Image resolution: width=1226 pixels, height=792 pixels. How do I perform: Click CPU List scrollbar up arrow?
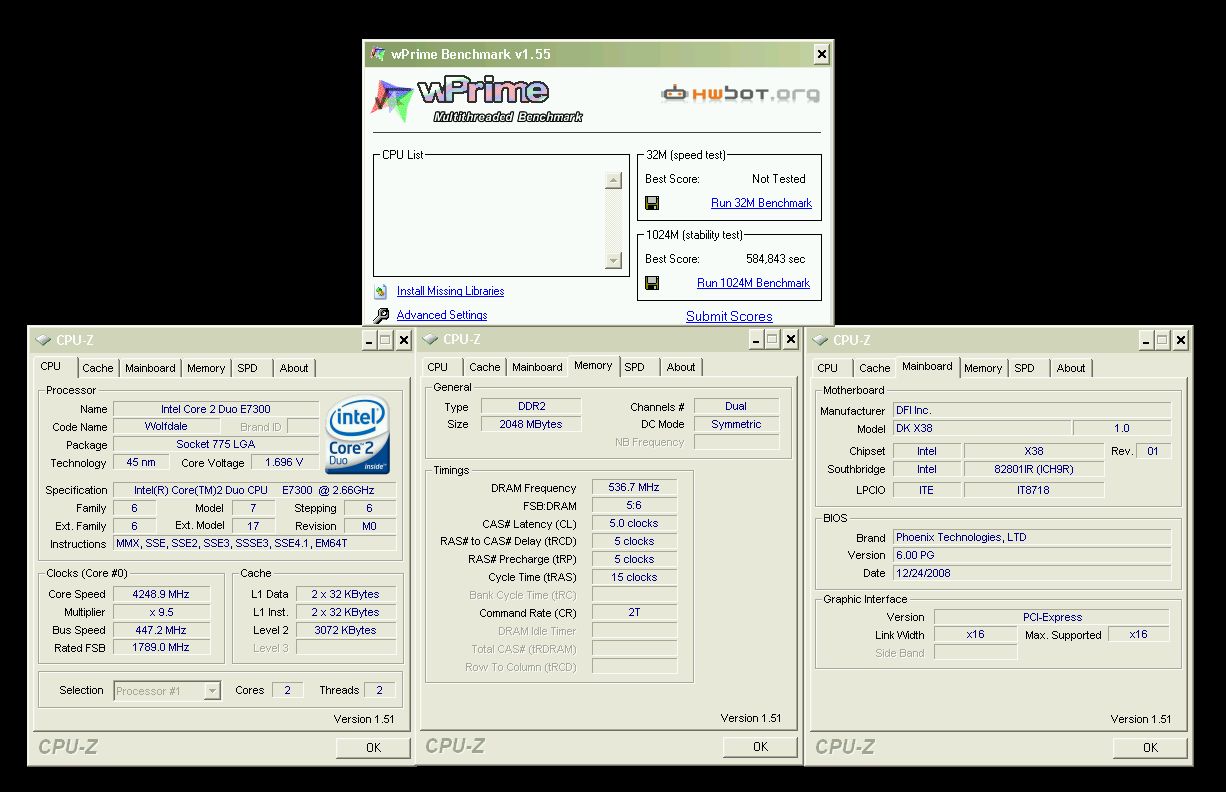tap(614, 181)
